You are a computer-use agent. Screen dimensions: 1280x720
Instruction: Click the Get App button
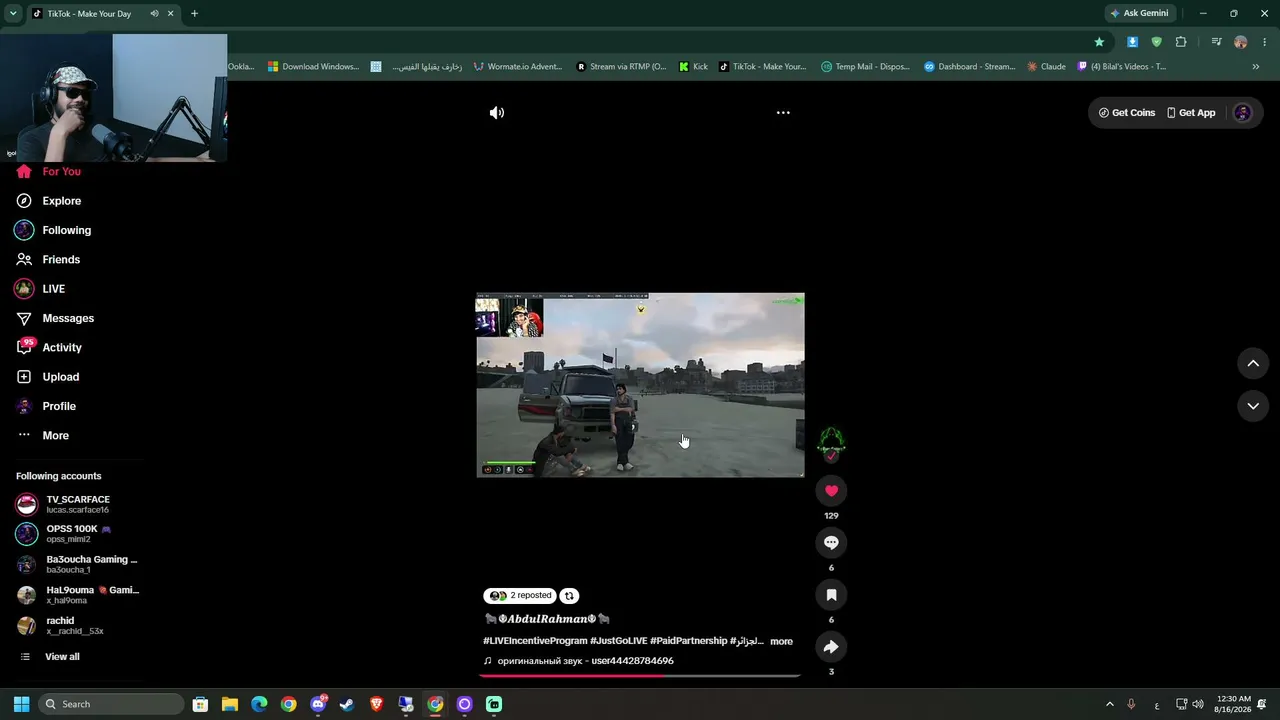coord(1191,113)
